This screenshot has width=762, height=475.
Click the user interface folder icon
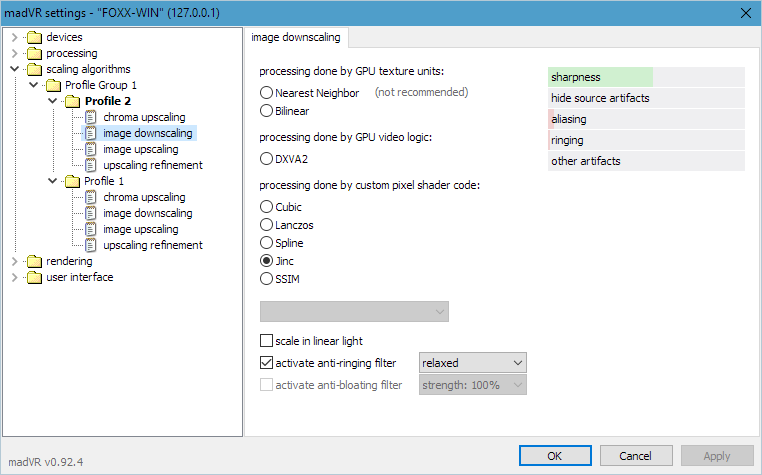click(x=35, y=278)
